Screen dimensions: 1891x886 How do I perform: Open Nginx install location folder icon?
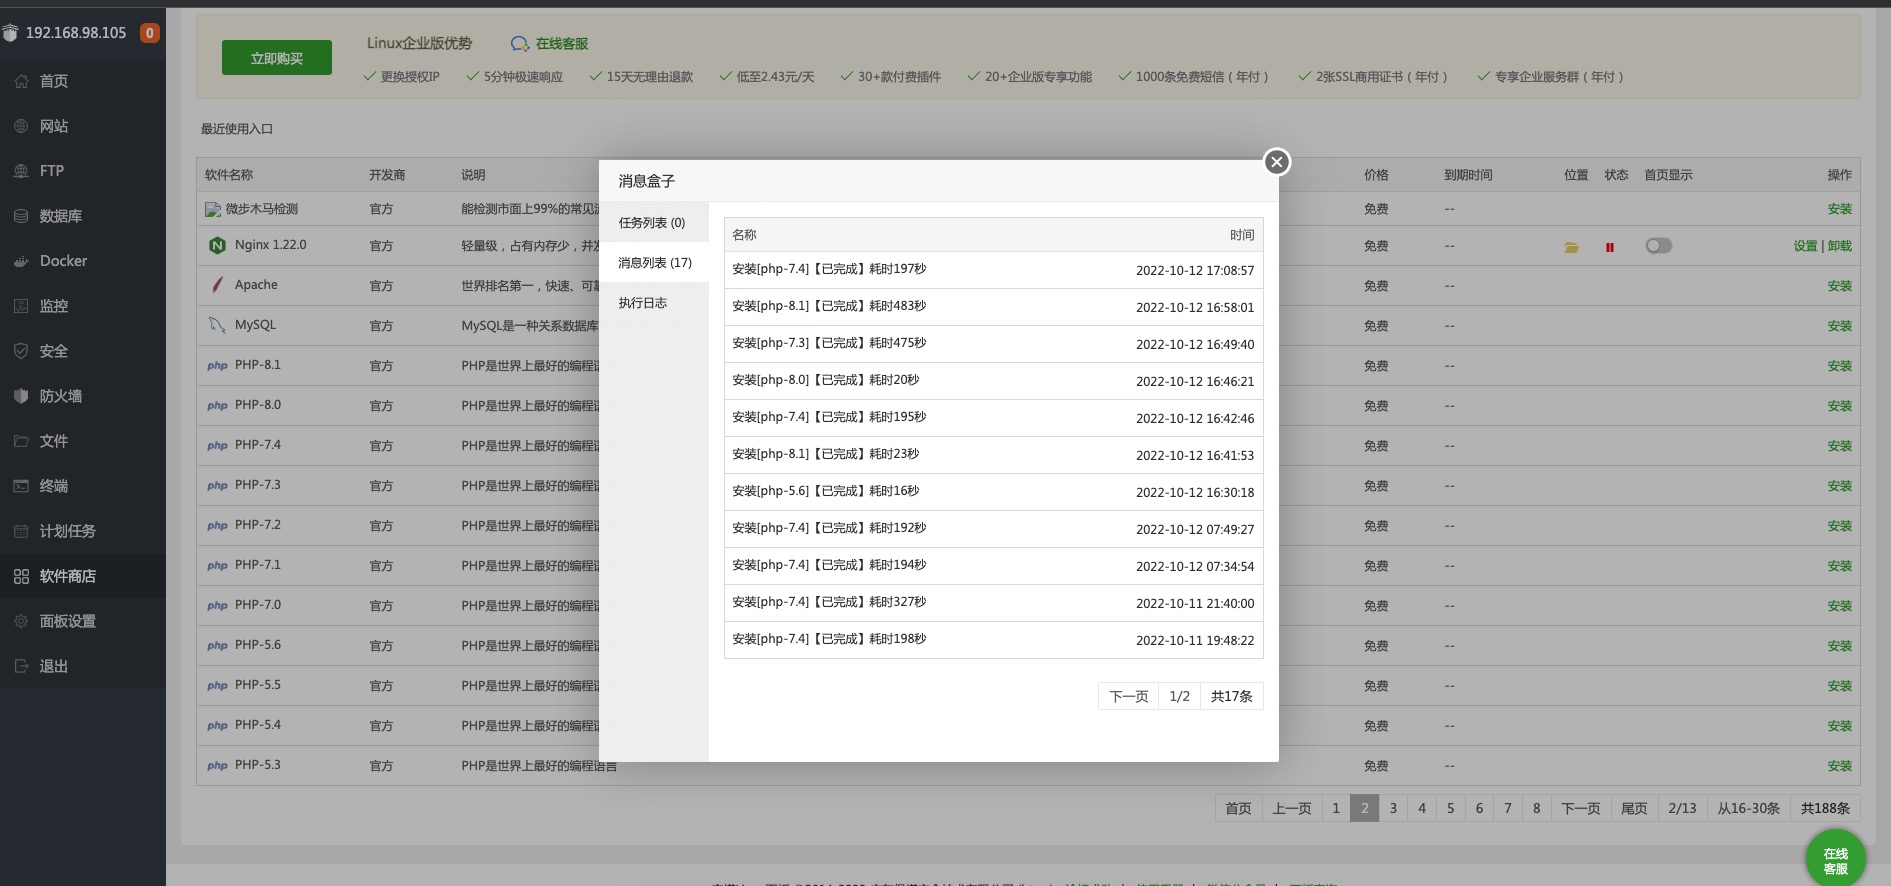click(1572, 247)
